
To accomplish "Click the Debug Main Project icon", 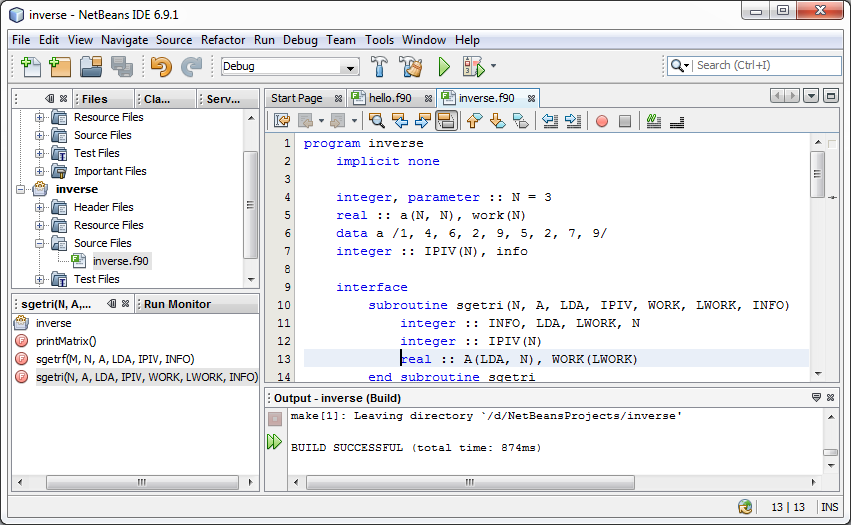I will click(x=473, y=66).
